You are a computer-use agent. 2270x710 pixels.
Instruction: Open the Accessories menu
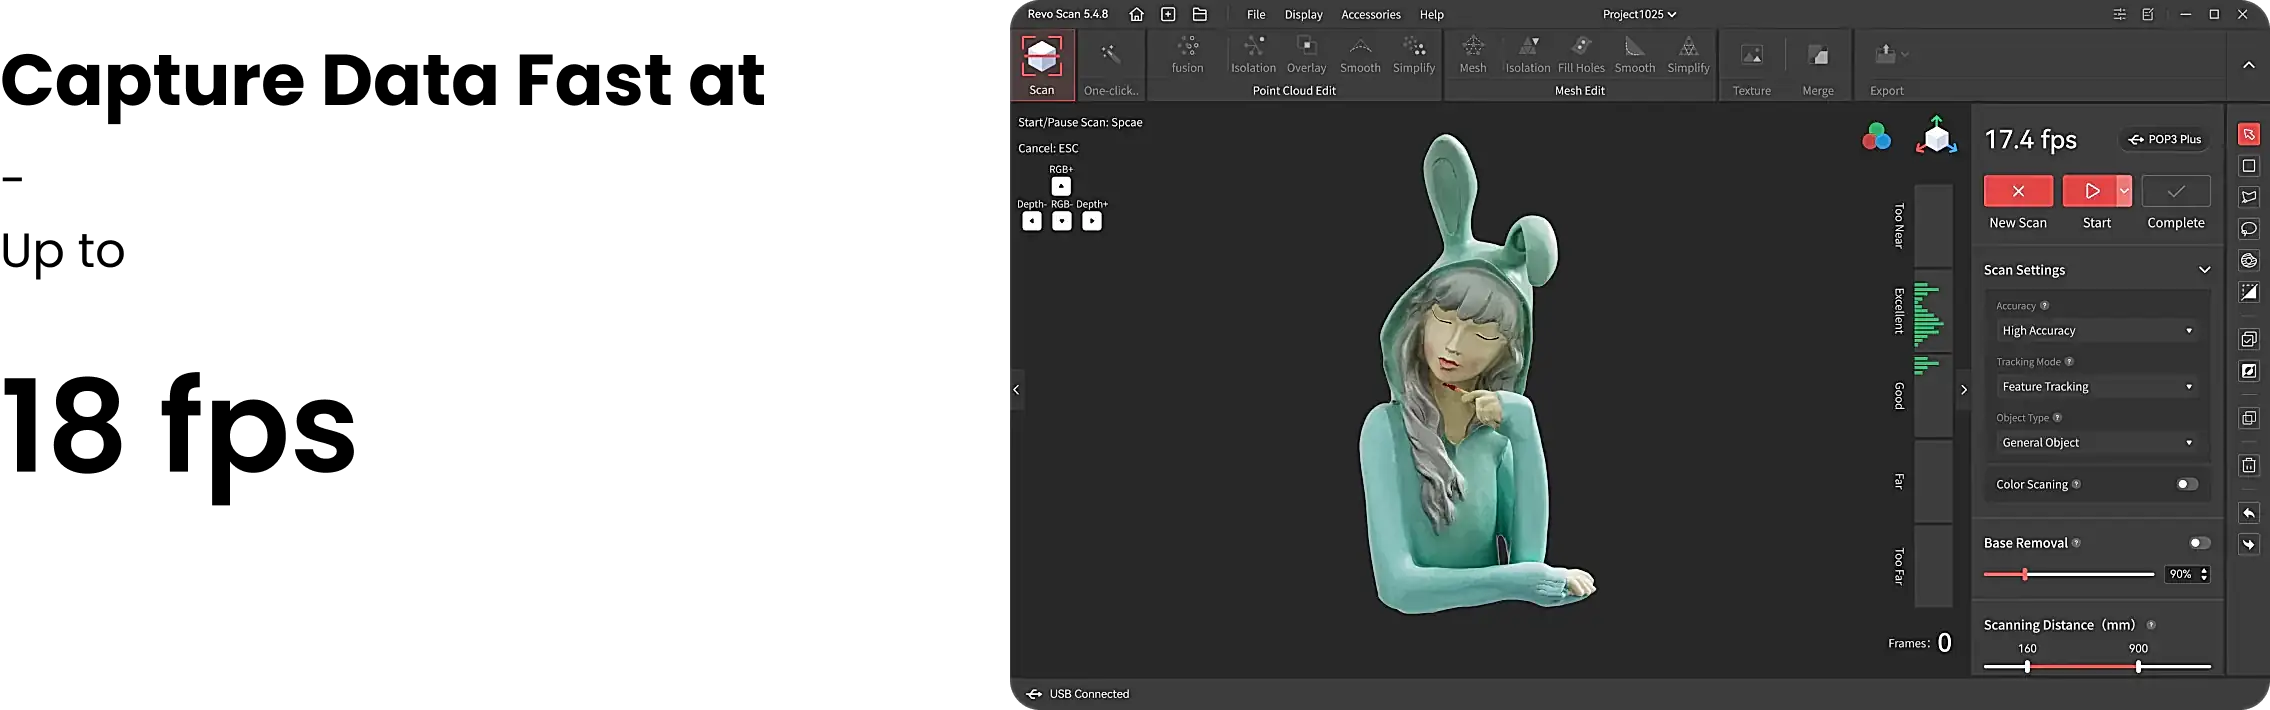(1370, 15)
